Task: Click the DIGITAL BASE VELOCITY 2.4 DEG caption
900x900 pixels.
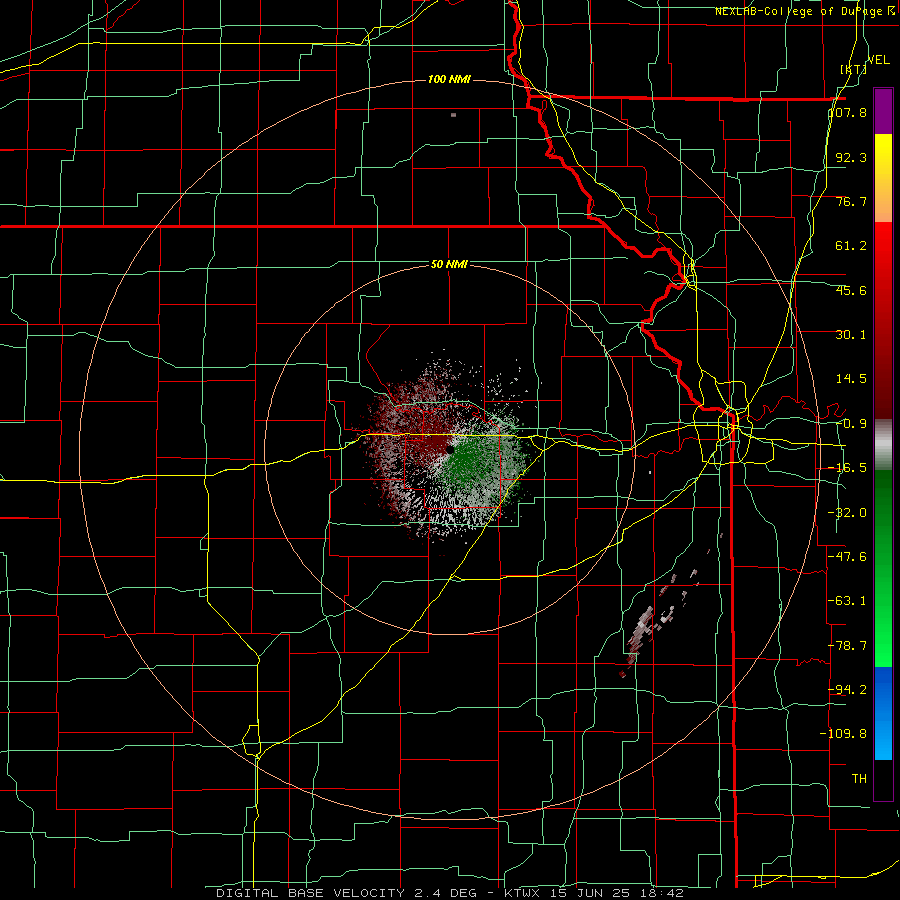Action: coord(352,893)
